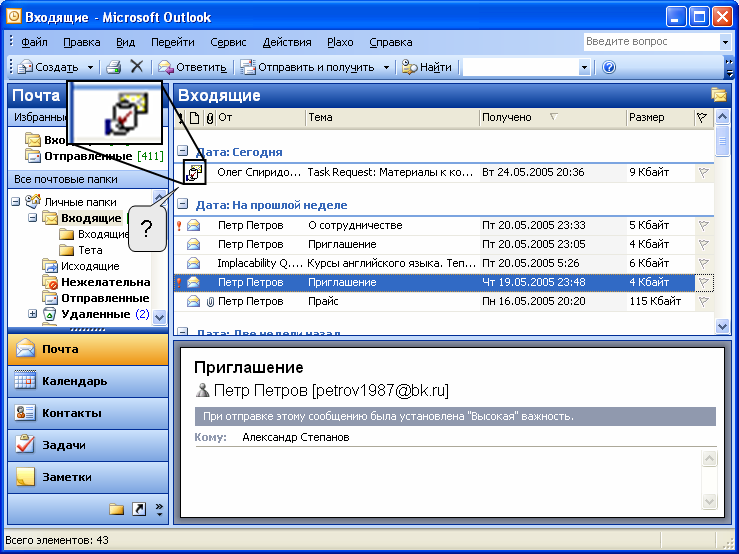Image resolution: width=739 pixels, height=554 pixels.
Task: Collapse the Дата: Сегодня group
Action: pos(182,151)
